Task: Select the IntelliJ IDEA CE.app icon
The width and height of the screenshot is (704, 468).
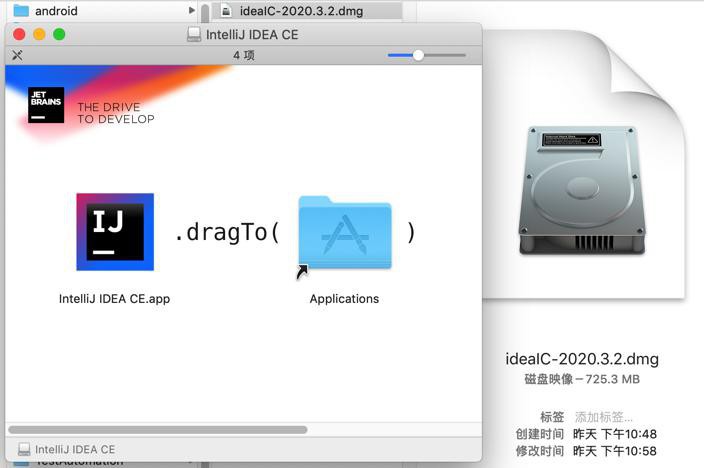Action: [115, 232]
